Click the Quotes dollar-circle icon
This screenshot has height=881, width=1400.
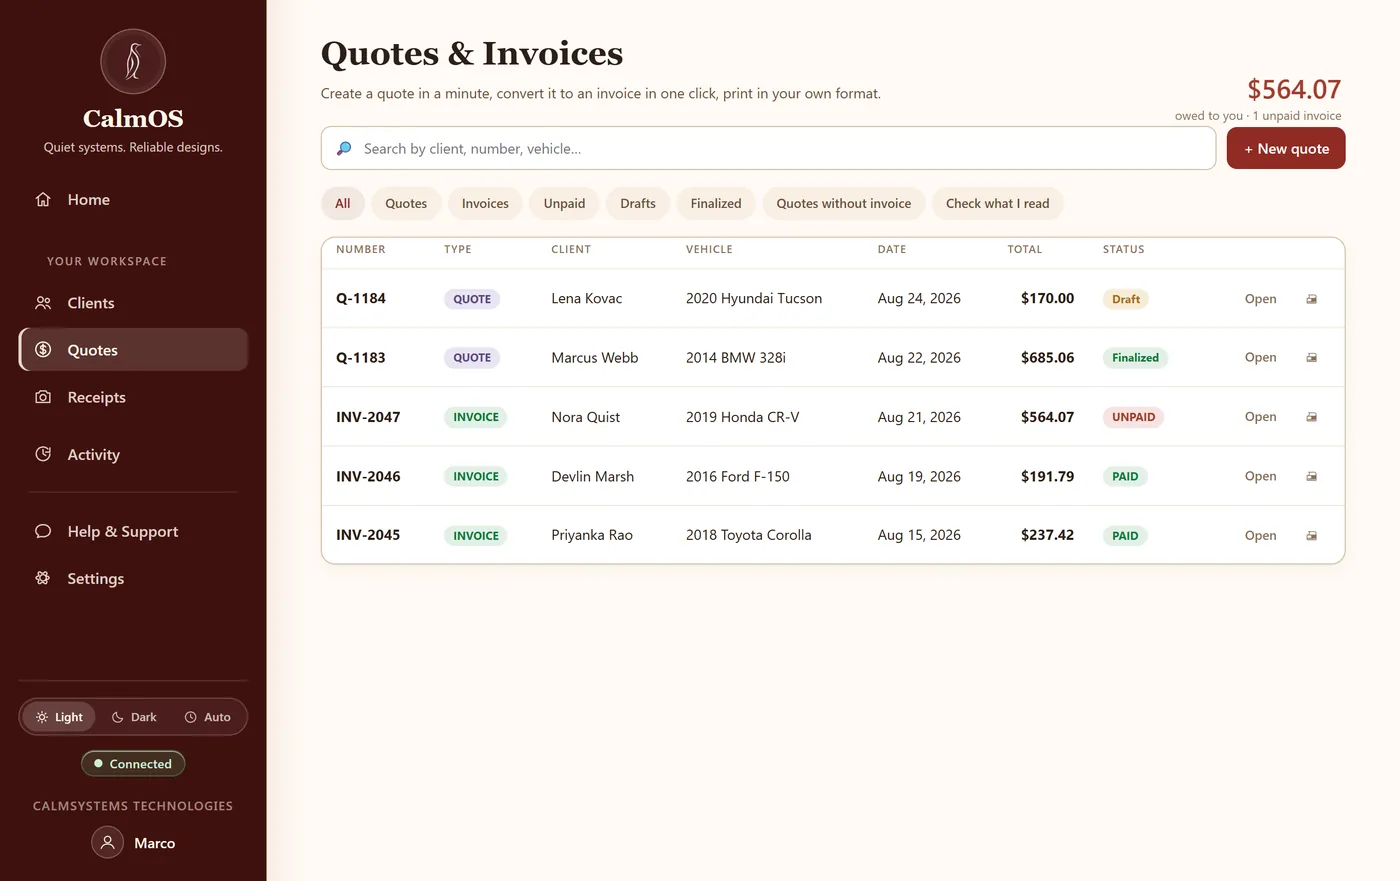click(x=43, y=350)
